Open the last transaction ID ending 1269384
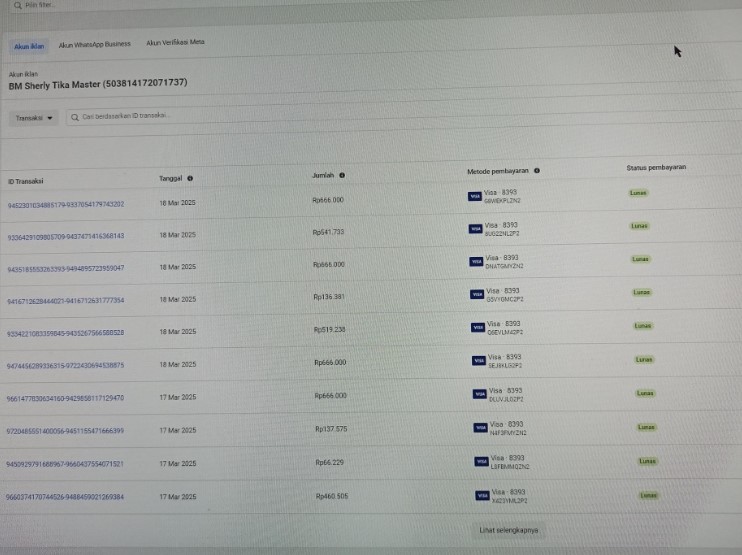The image size is (742, 555). click(66, 497)
